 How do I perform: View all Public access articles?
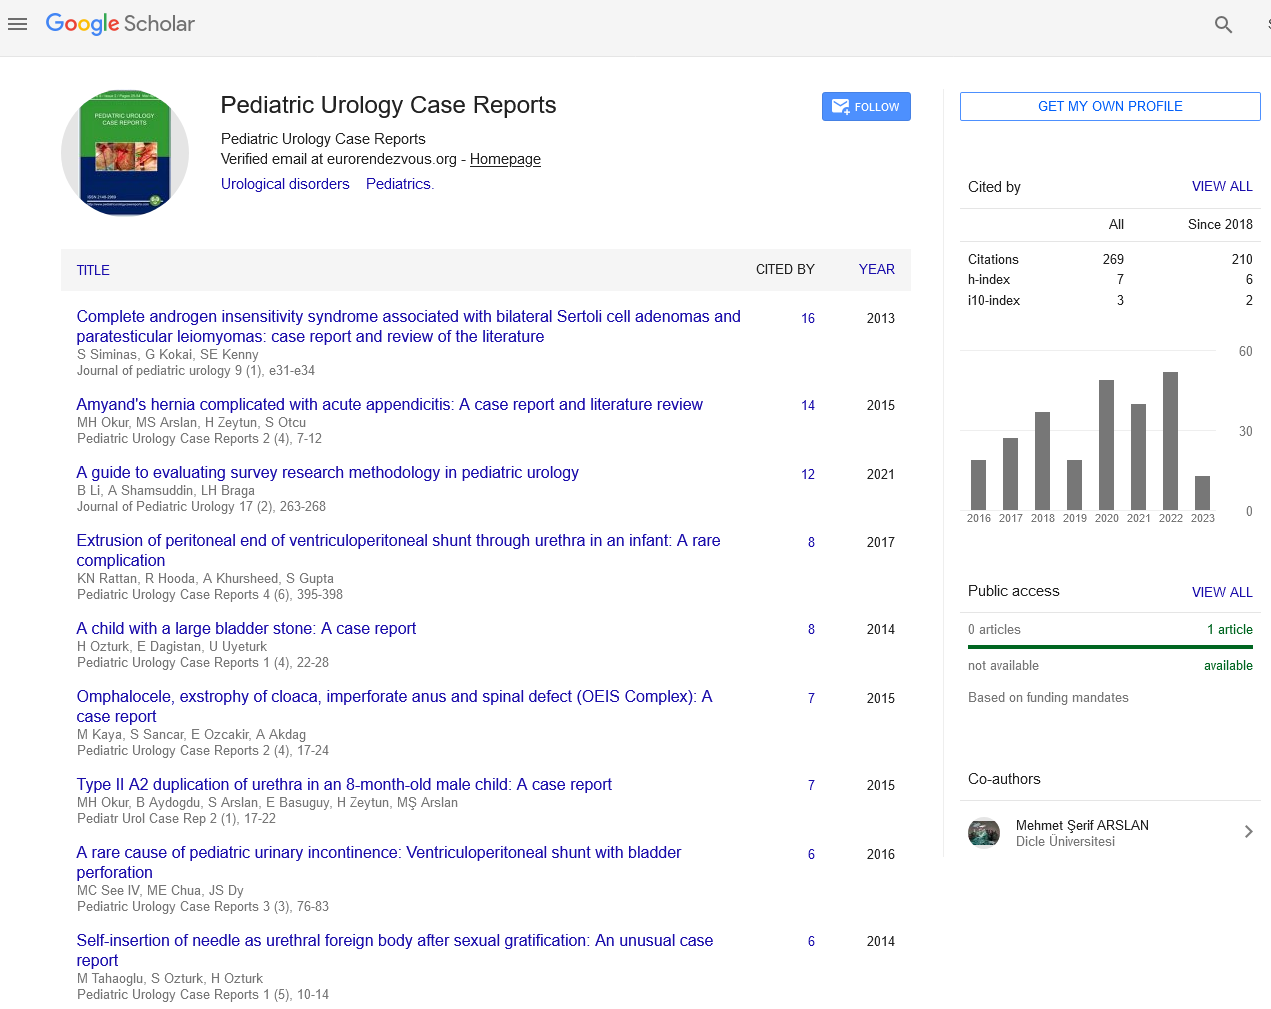coord(1222,592)
